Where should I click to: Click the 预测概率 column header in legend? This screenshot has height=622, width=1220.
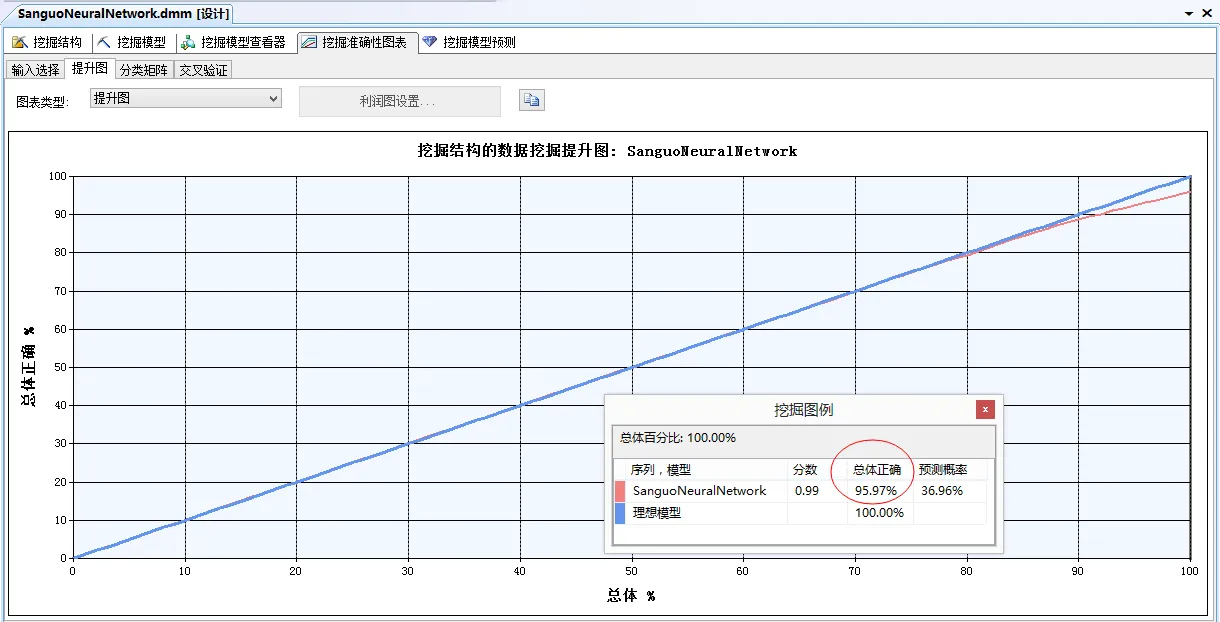[943, 469]
